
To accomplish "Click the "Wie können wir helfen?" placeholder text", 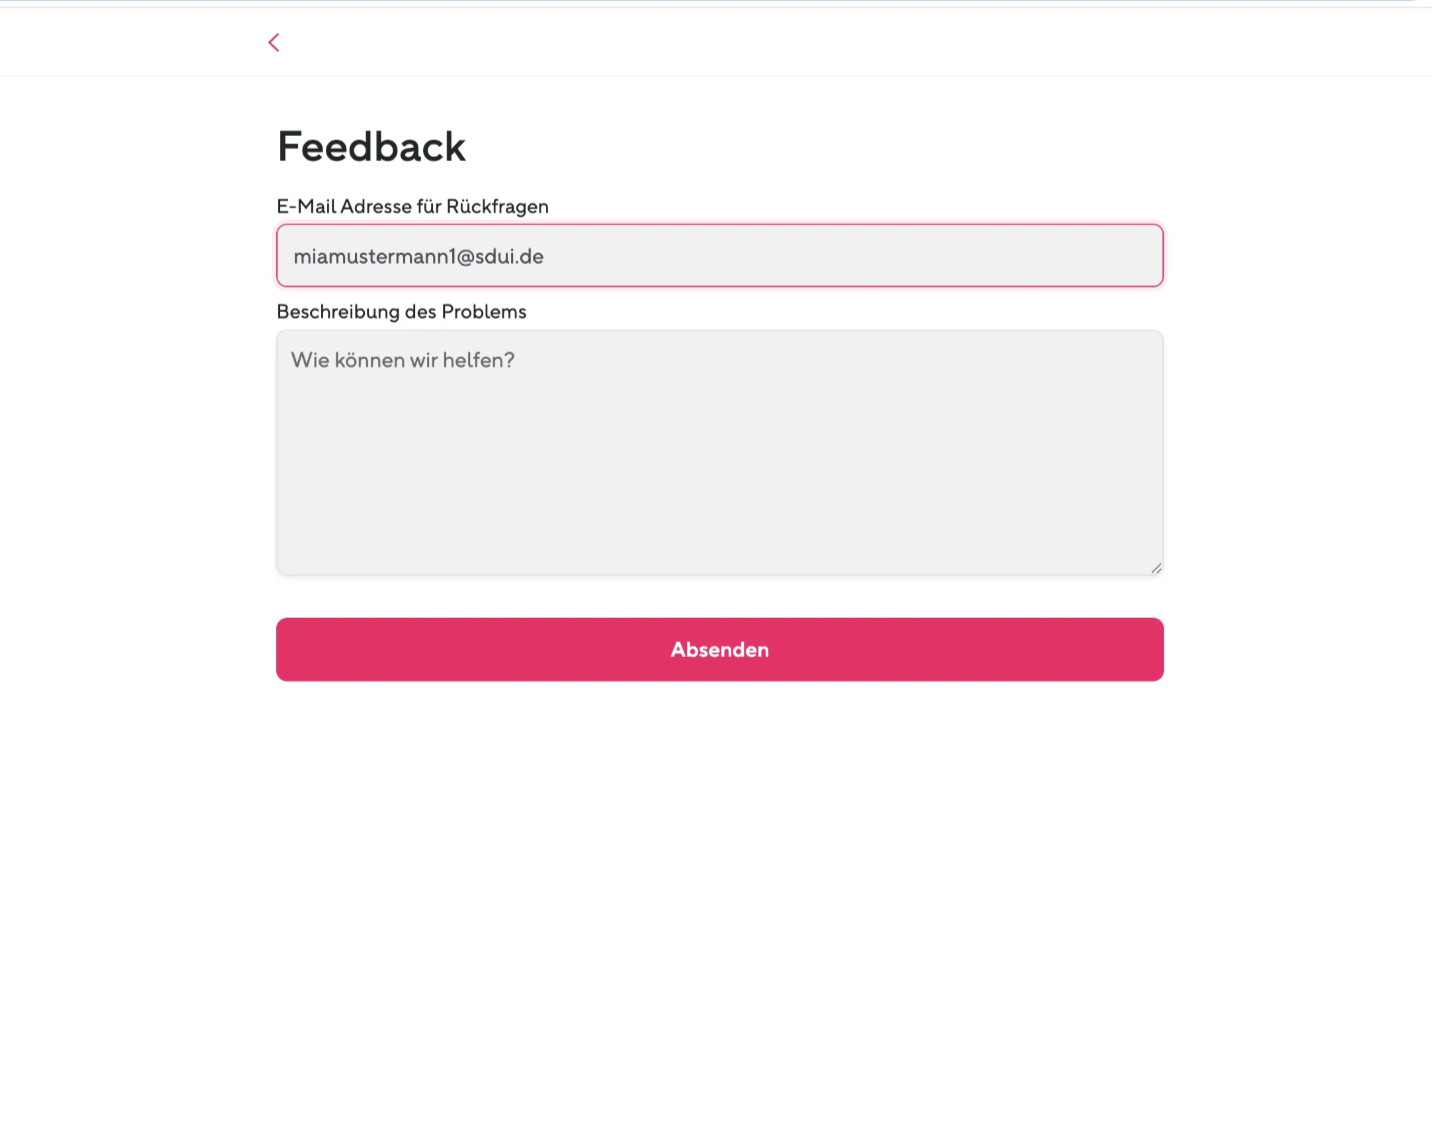I will (x=403, y=360).
